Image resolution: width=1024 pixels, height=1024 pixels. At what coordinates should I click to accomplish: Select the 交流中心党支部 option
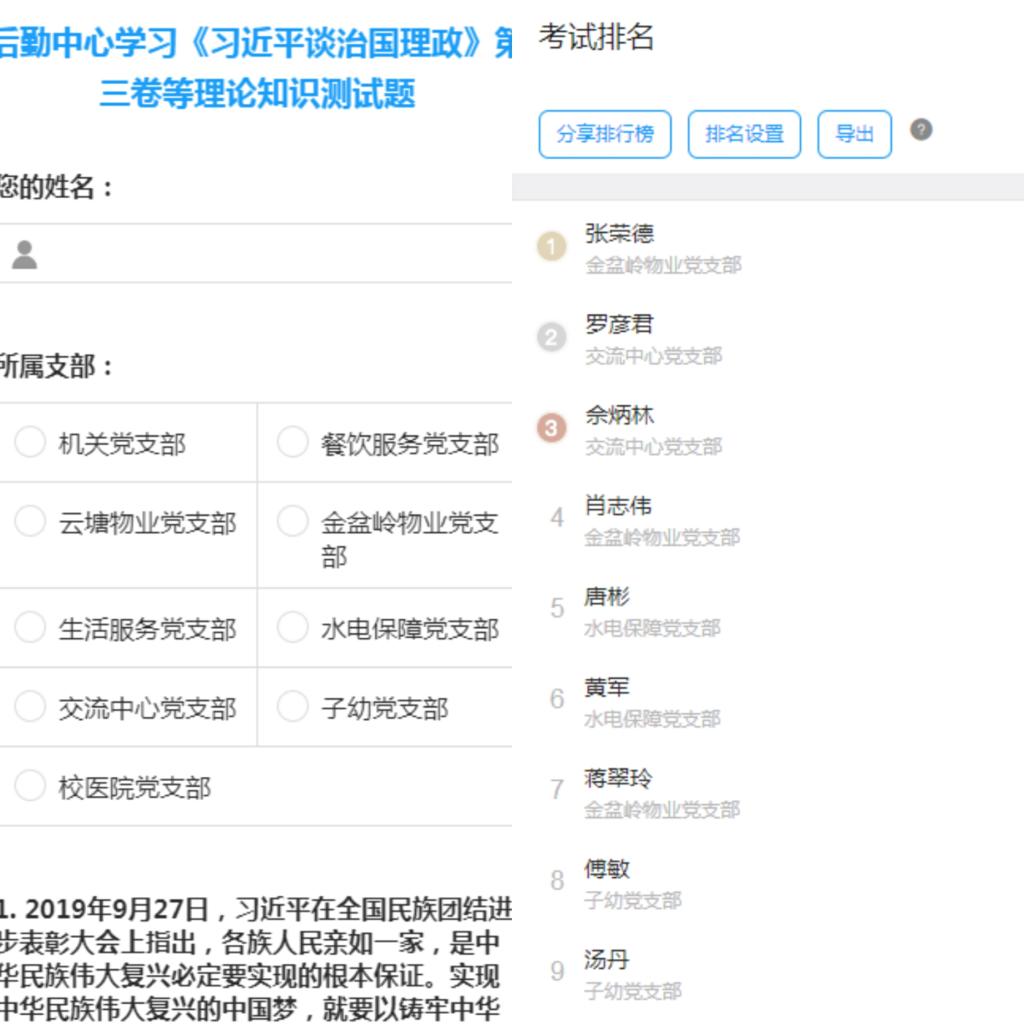coord(30,707)
